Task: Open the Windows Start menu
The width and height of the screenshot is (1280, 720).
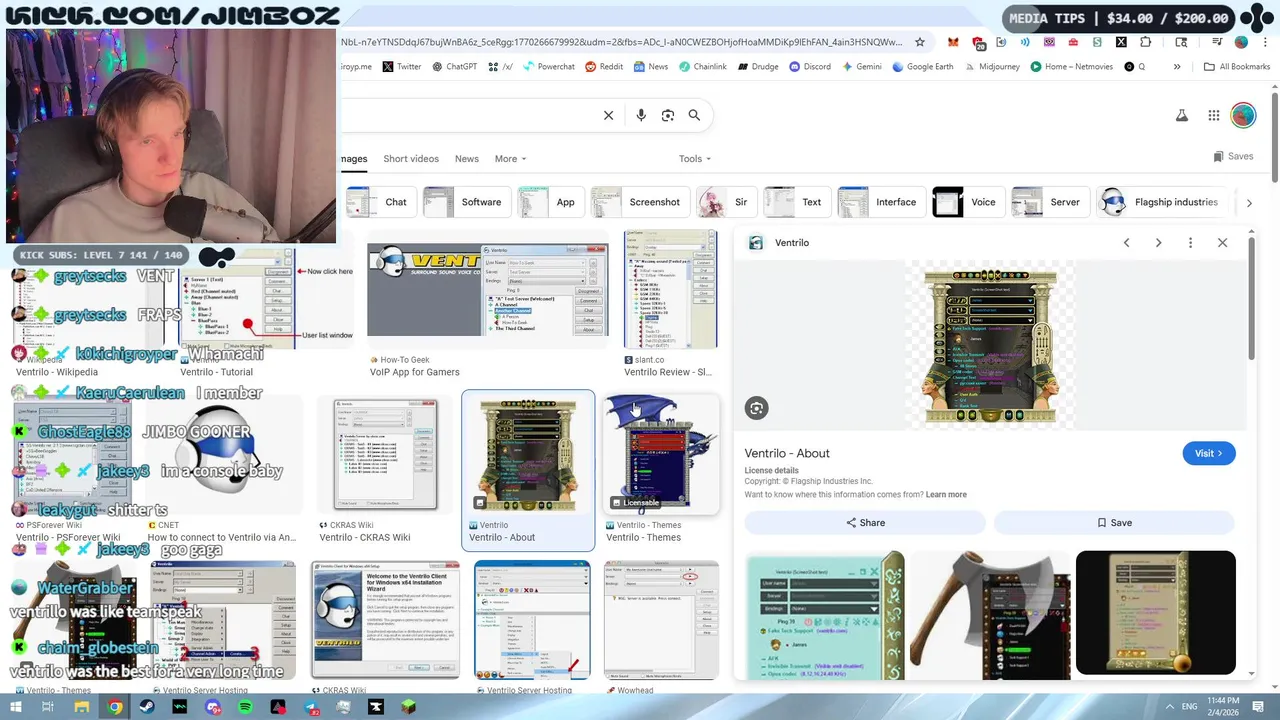Action: point(15,707)
